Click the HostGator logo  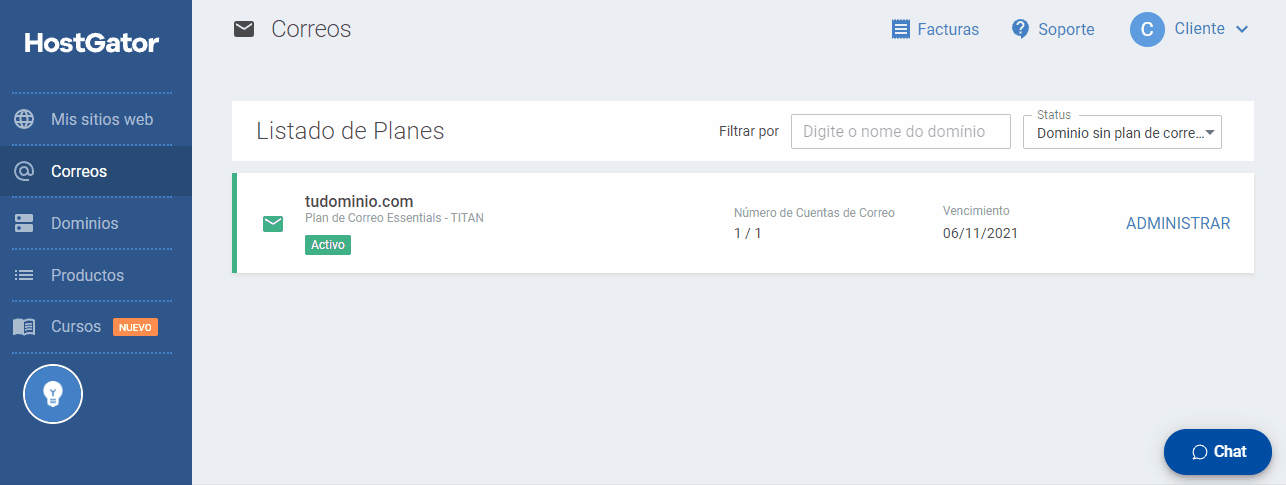[92, 43]
